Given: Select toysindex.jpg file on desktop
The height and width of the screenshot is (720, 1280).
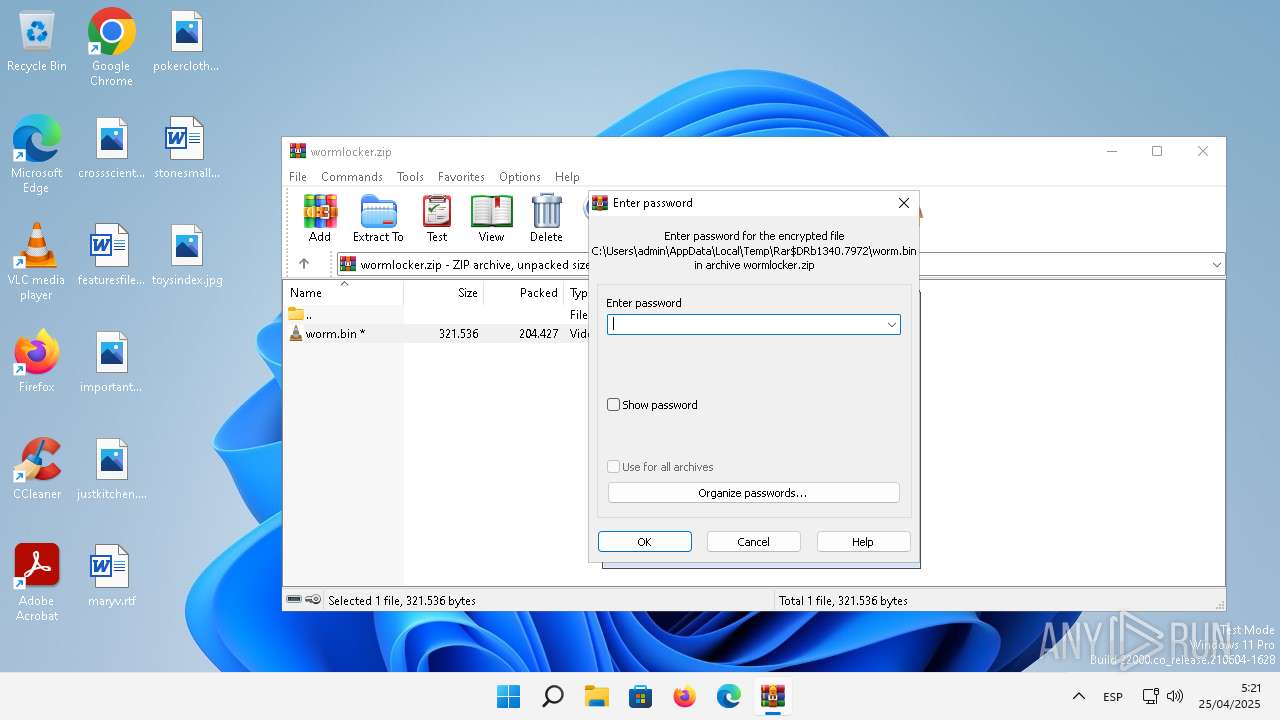Looking at the screenshot, I should (186, 255).
